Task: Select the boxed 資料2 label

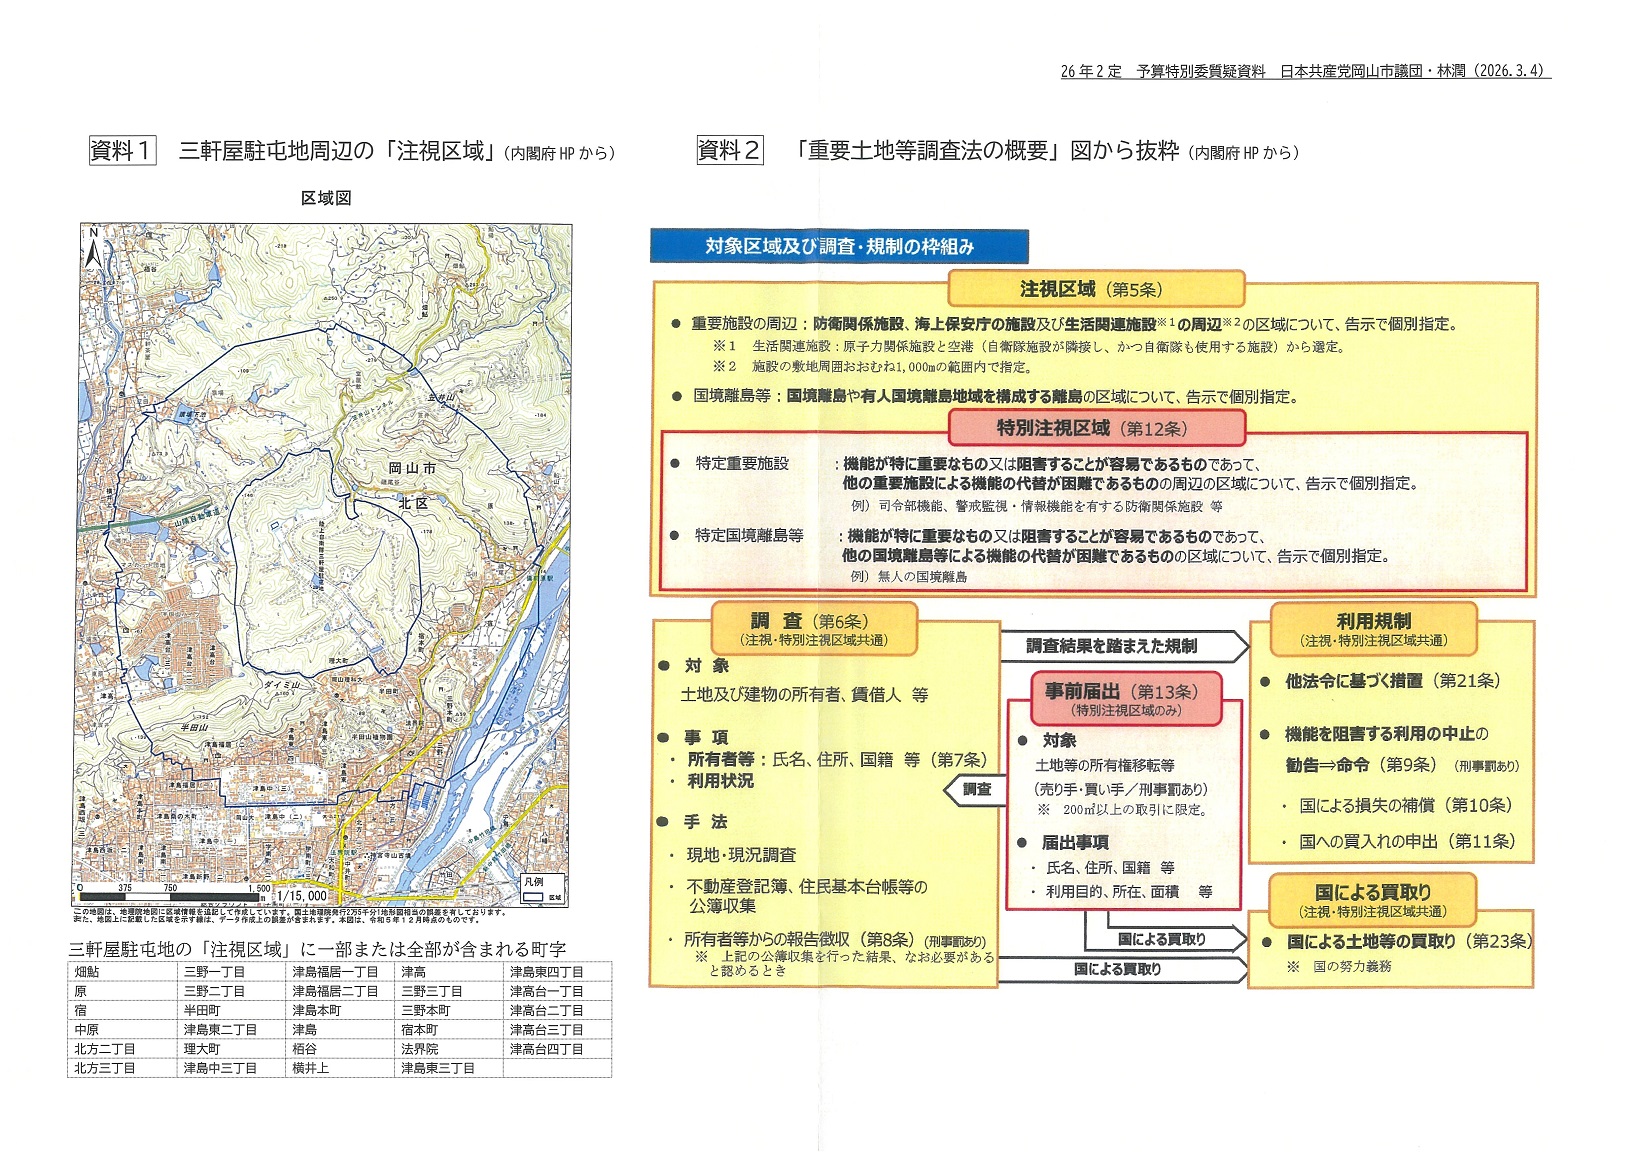Action: (x=729, y=151)
